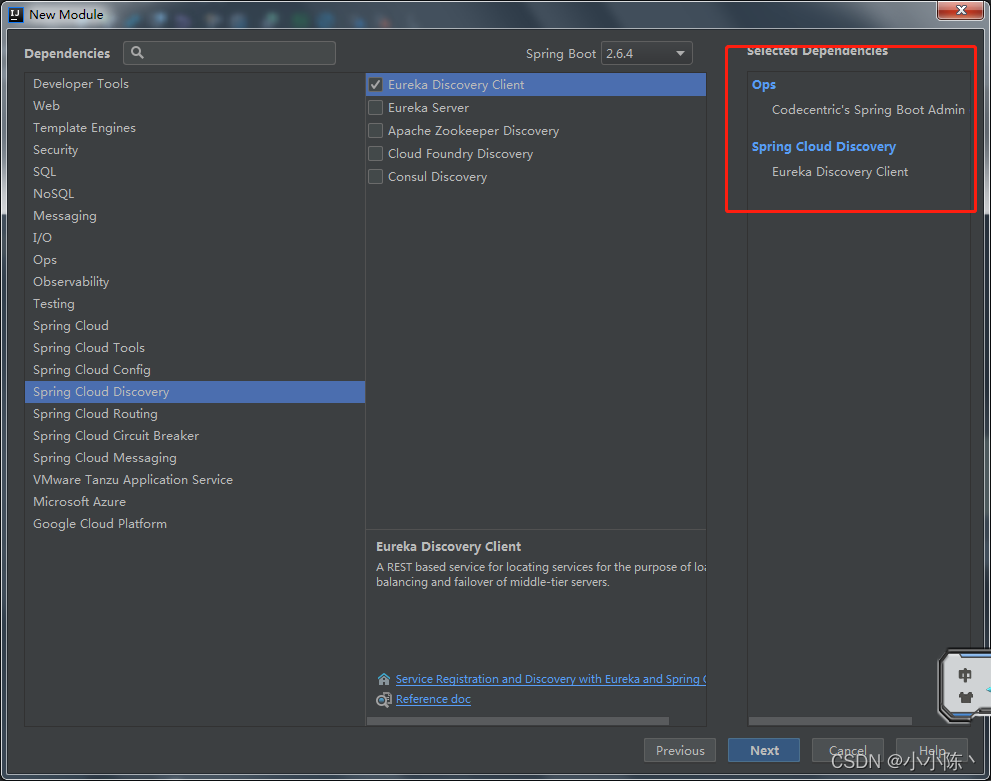Focus the Dependencies search field
This screenshot has height=781, width=991.
[x=229, y=53]
